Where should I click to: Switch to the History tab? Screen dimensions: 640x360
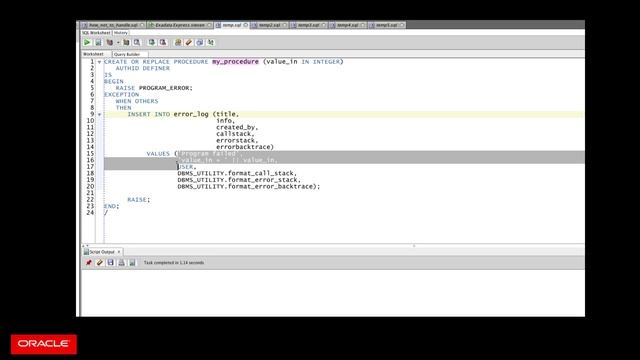[120, 33]
